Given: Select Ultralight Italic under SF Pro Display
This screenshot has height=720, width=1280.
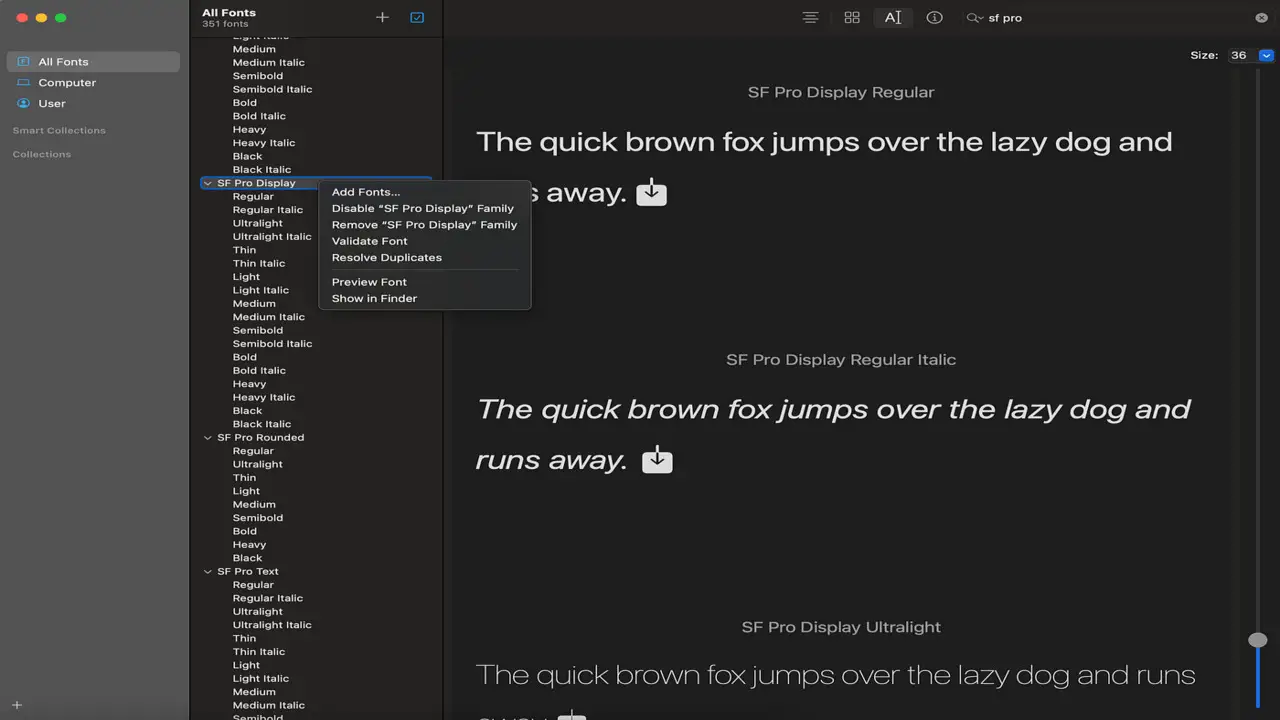Looking at the screenshot, I should [x=272, y=237].
